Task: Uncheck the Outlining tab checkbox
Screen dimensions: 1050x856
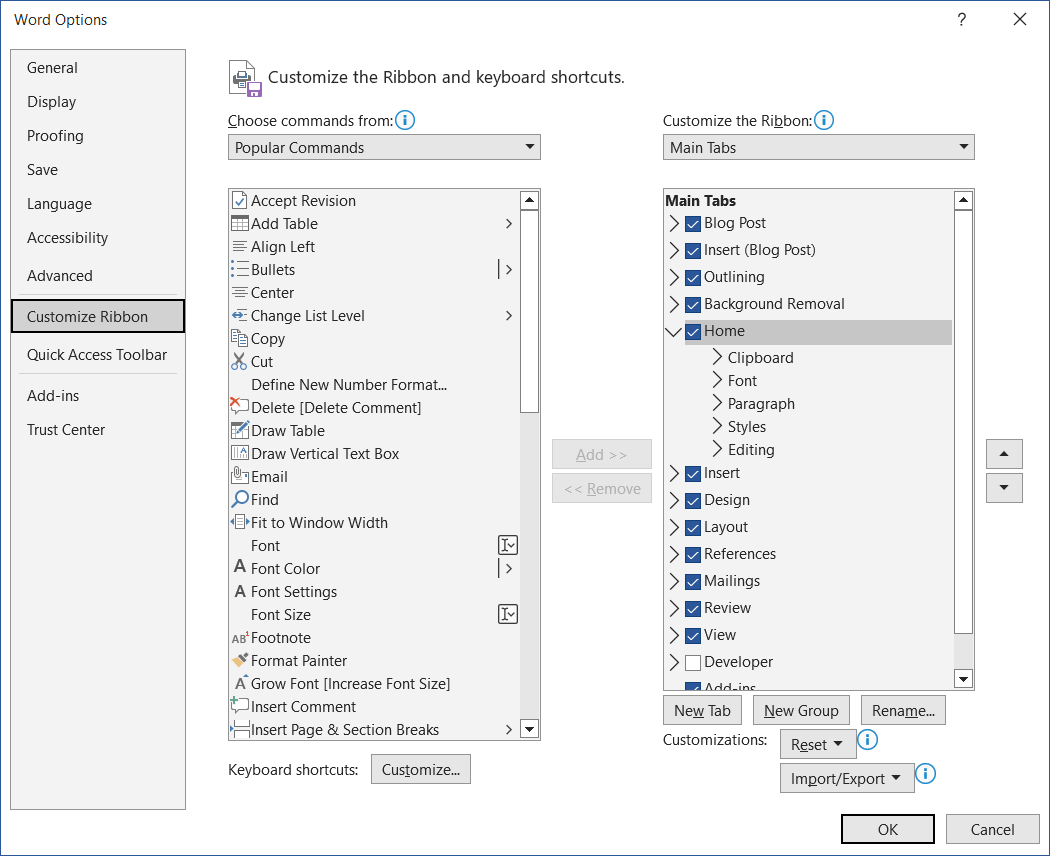Action: pos(693,277)
